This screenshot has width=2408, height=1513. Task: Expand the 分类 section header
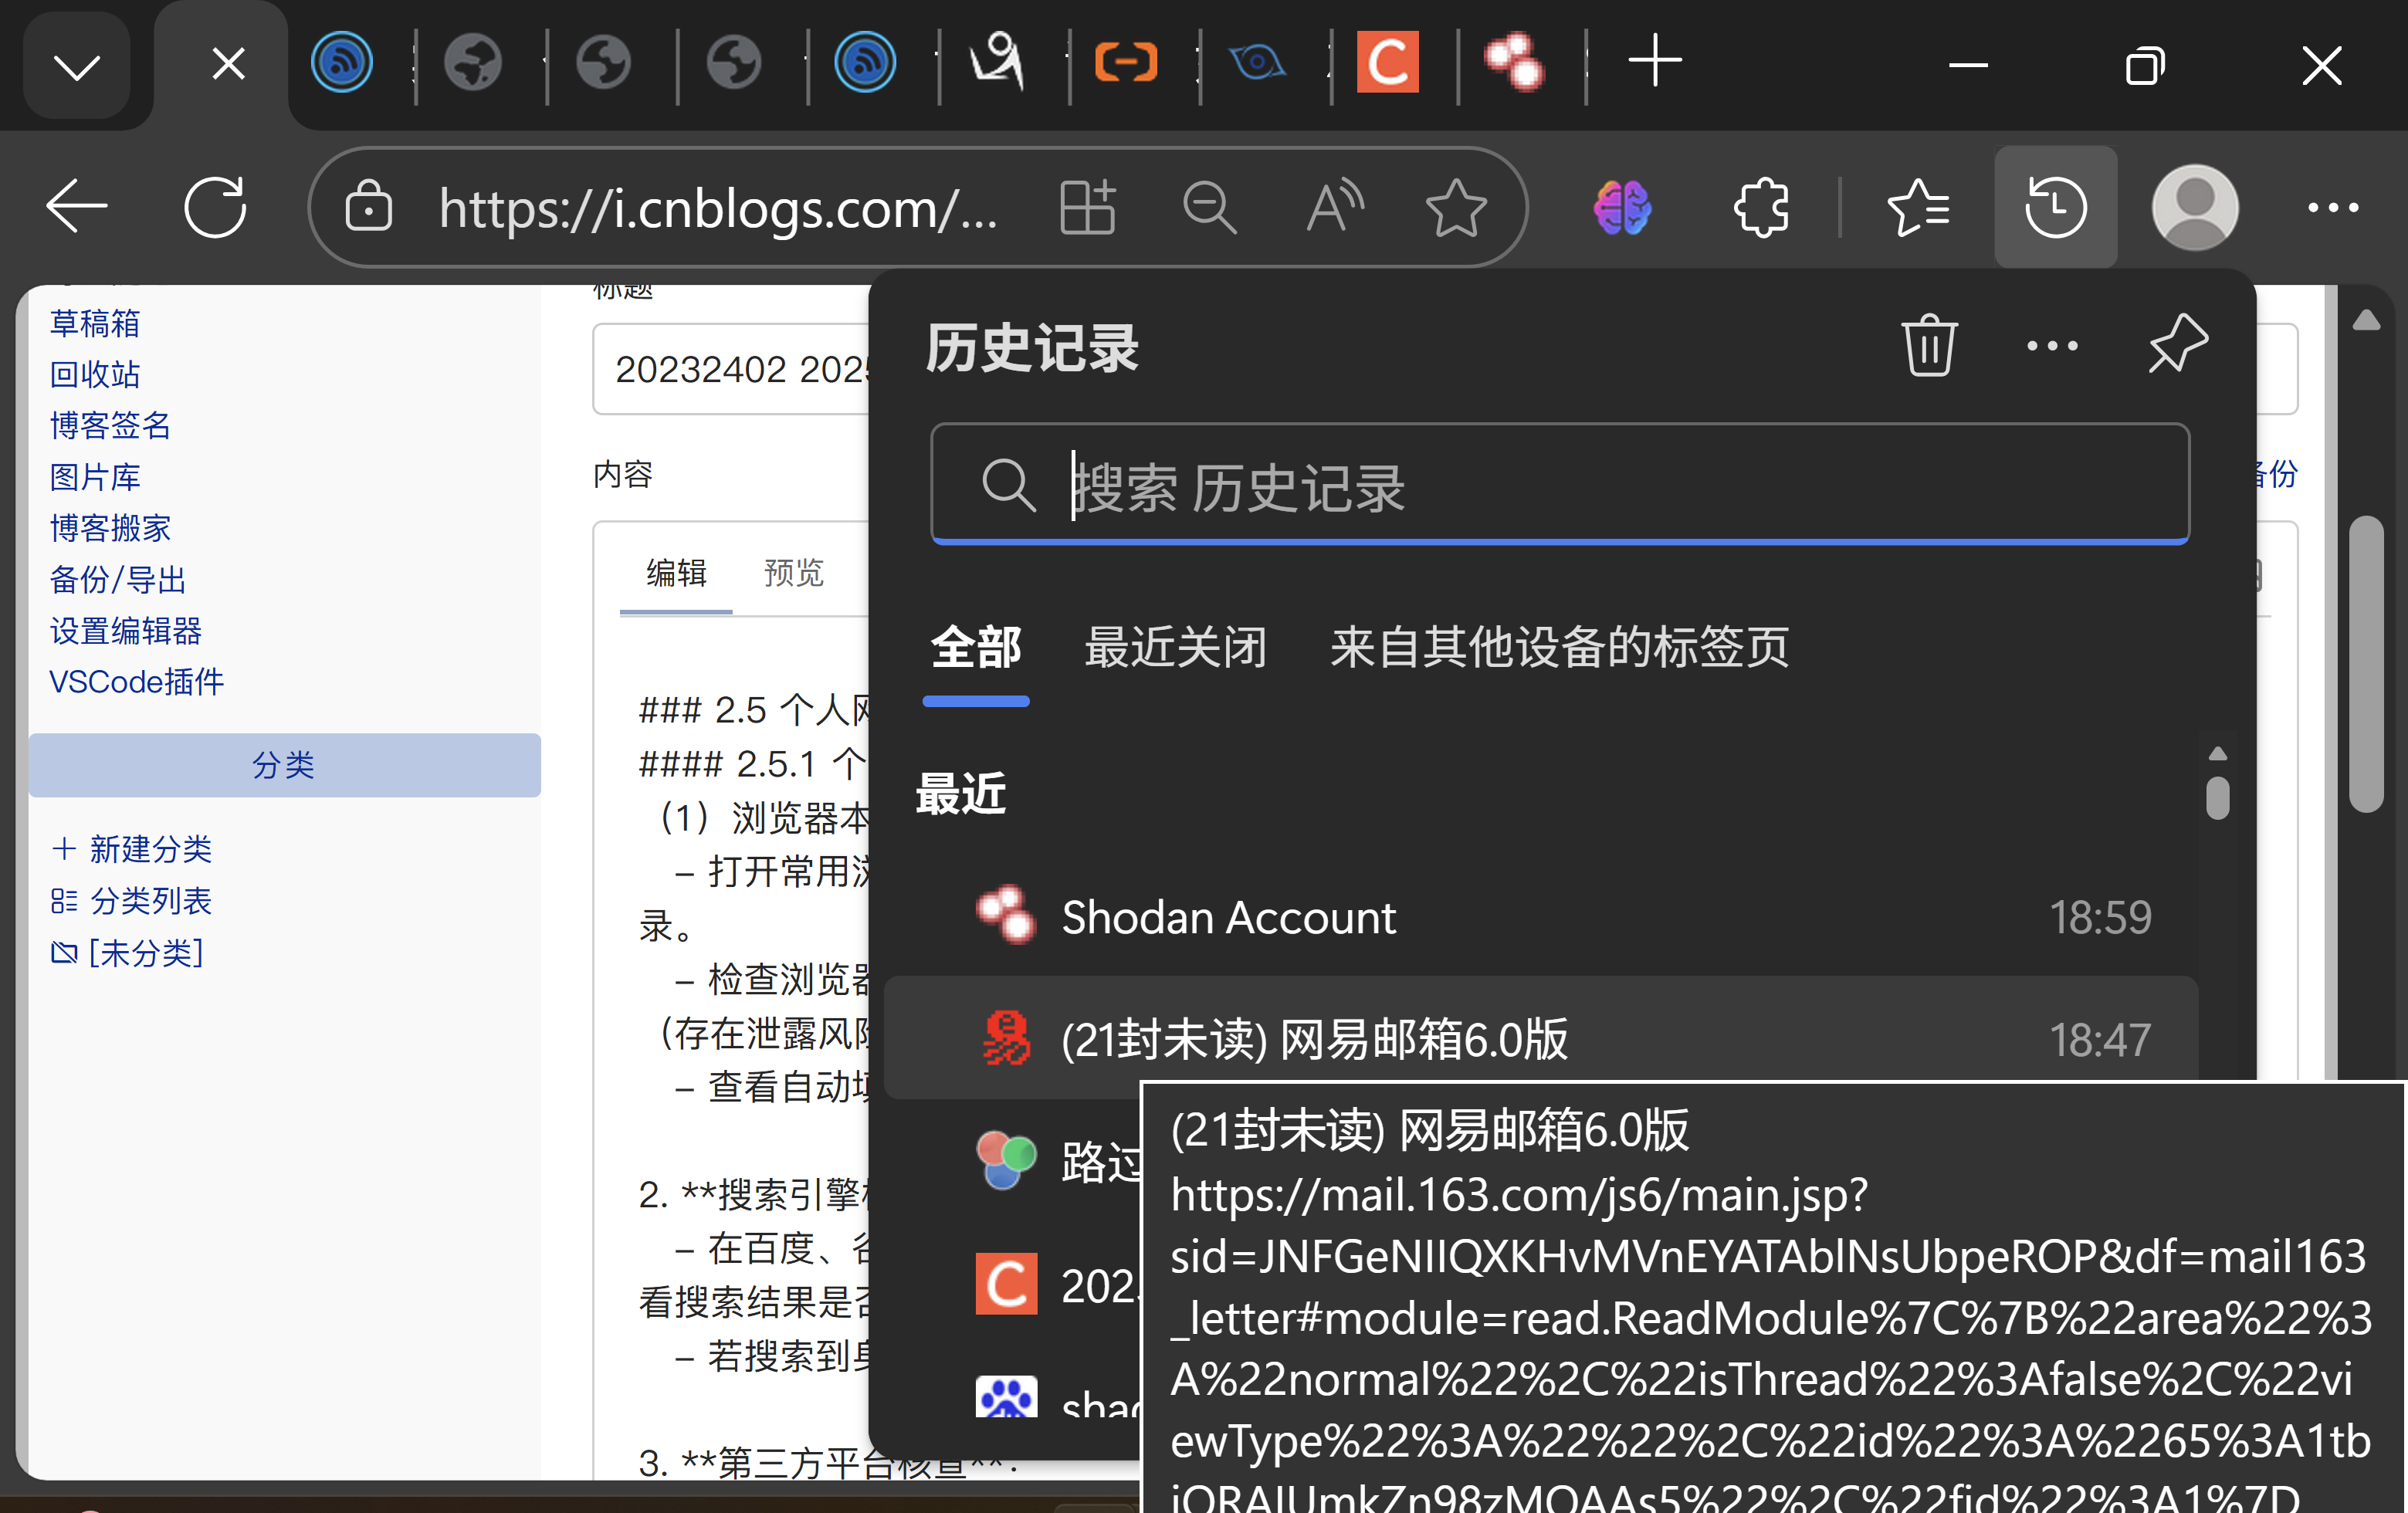point(284,765)
